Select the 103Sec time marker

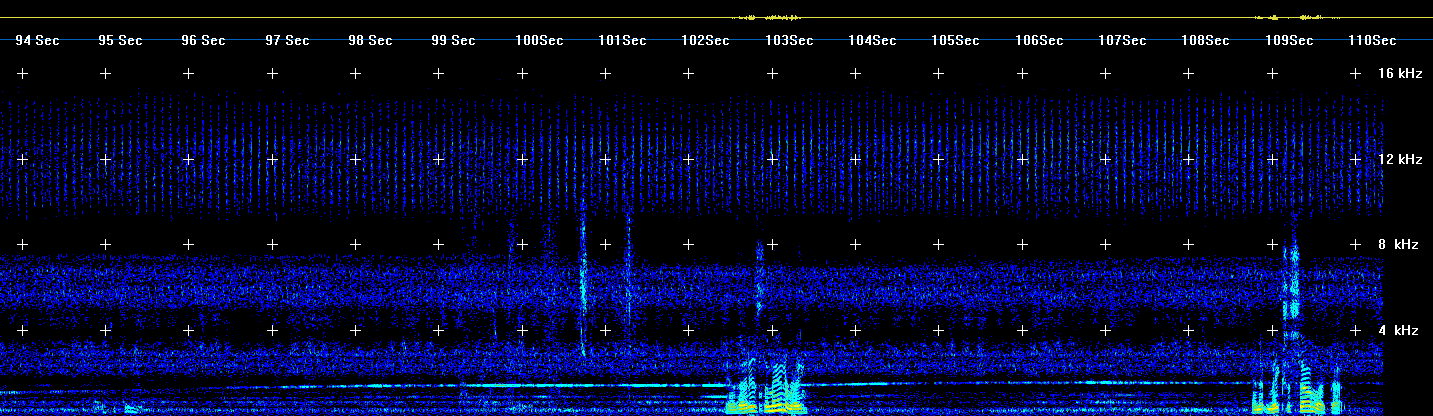[x=788, y=41]
